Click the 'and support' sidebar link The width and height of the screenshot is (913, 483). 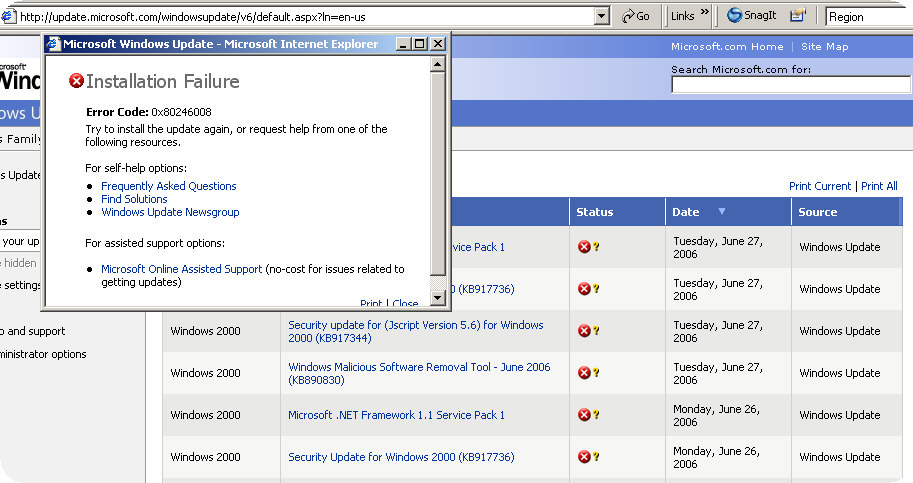tap(33, 331)
